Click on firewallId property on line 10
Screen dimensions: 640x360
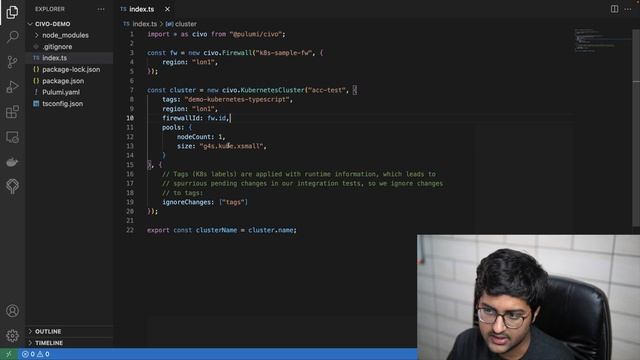(180, 118)
